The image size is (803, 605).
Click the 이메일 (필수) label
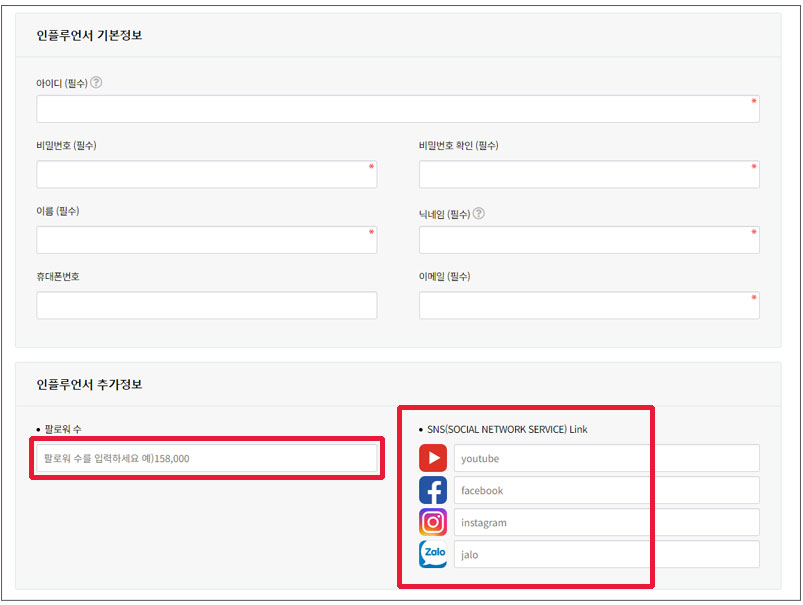pos(445,277)
